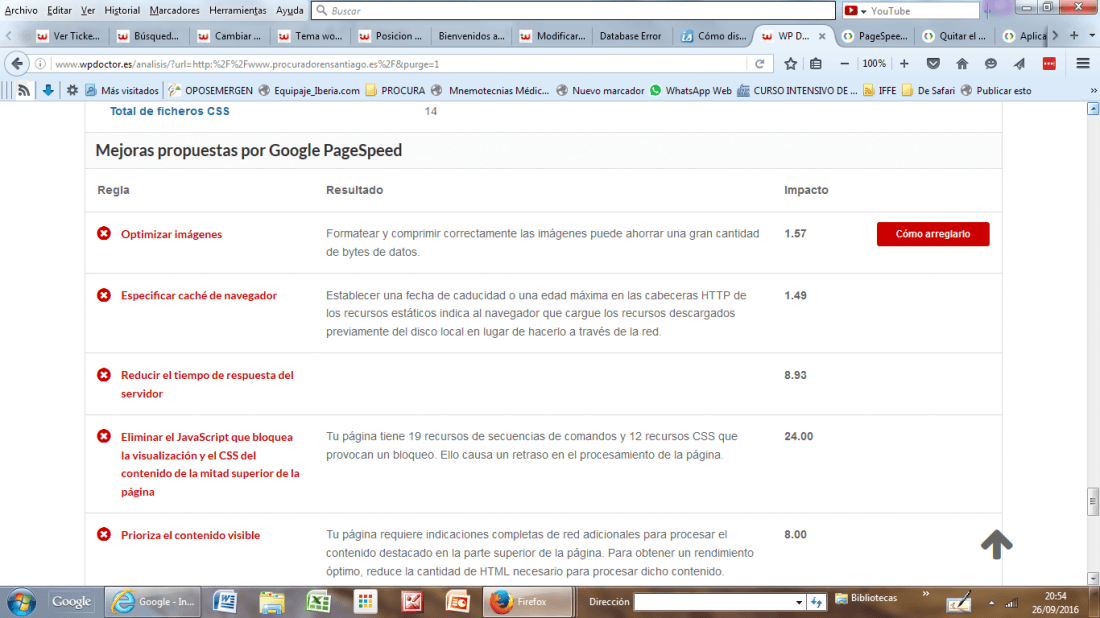Click the scrollbar down arrow

point(1092,579)
